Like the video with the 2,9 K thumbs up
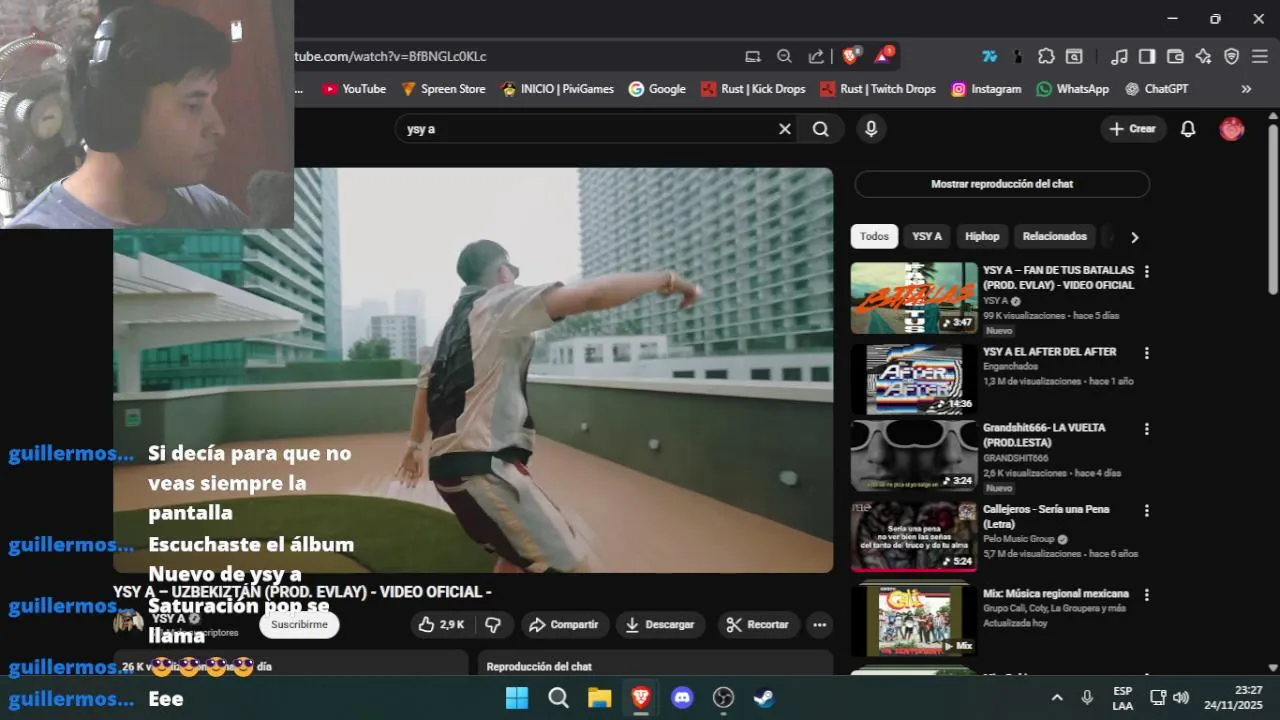Screen dimensions: 1280x720 coord(442,625)
